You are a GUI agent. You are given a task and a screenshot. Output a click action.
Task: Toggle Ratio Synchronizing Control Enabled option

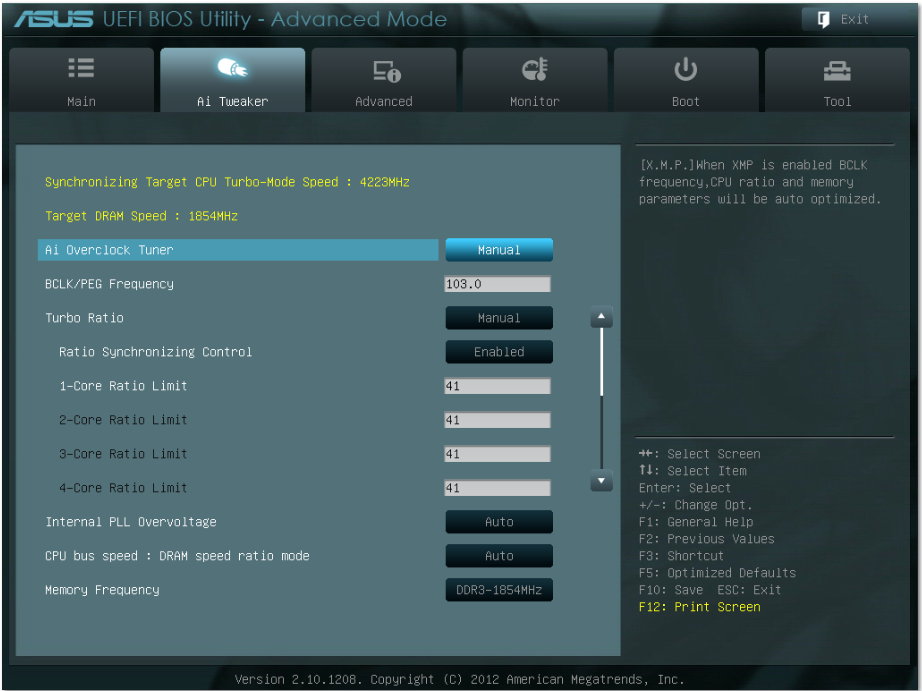point(499,352)
